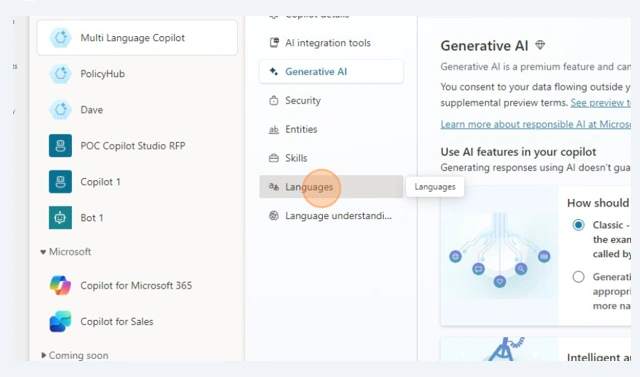The width and height of the screenshot is (640, 377).
Task: Click the Multi Language Copilot hexagon icon
Action: 60,38
